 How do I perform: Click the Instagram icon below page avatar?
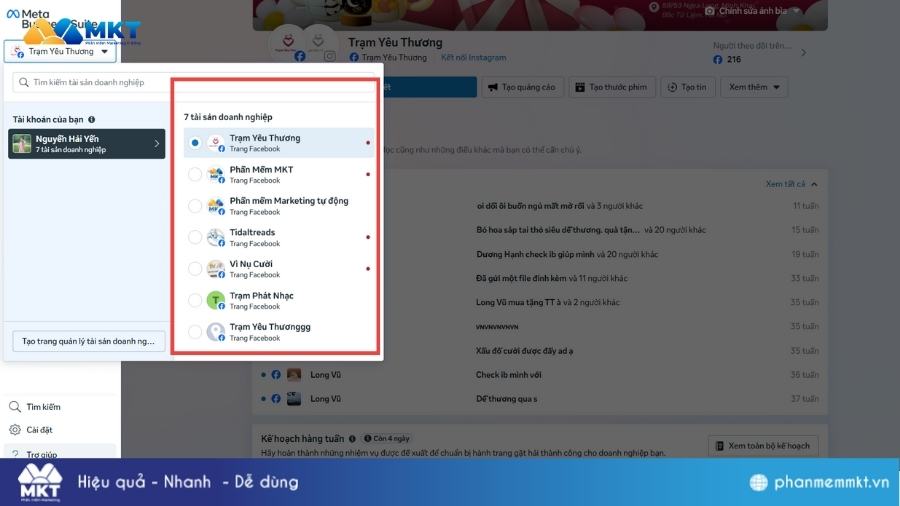pos(329,56)
